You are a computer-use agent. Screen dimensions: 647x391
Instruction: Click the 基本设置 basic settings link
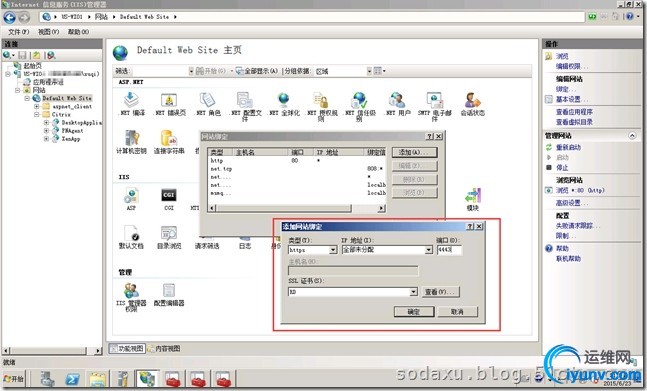tap(571, 99)
